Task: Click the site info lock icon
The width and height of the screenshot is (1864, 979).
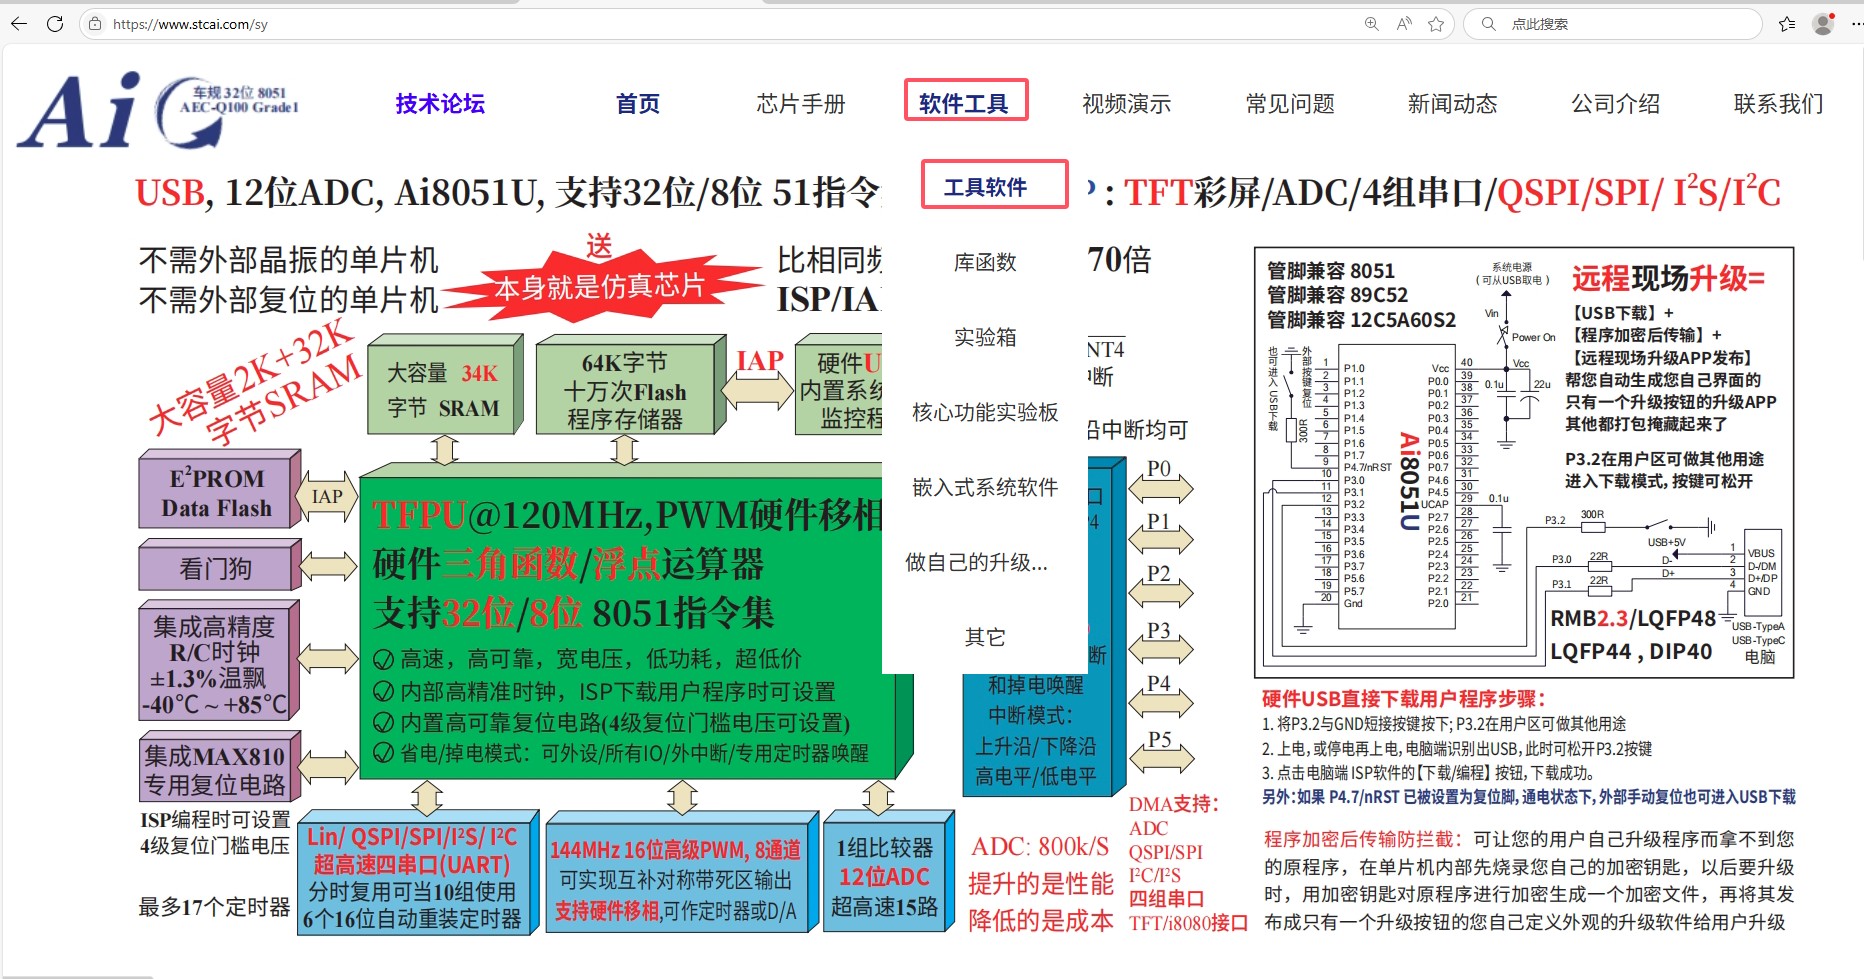Action: tap(95, 24)
